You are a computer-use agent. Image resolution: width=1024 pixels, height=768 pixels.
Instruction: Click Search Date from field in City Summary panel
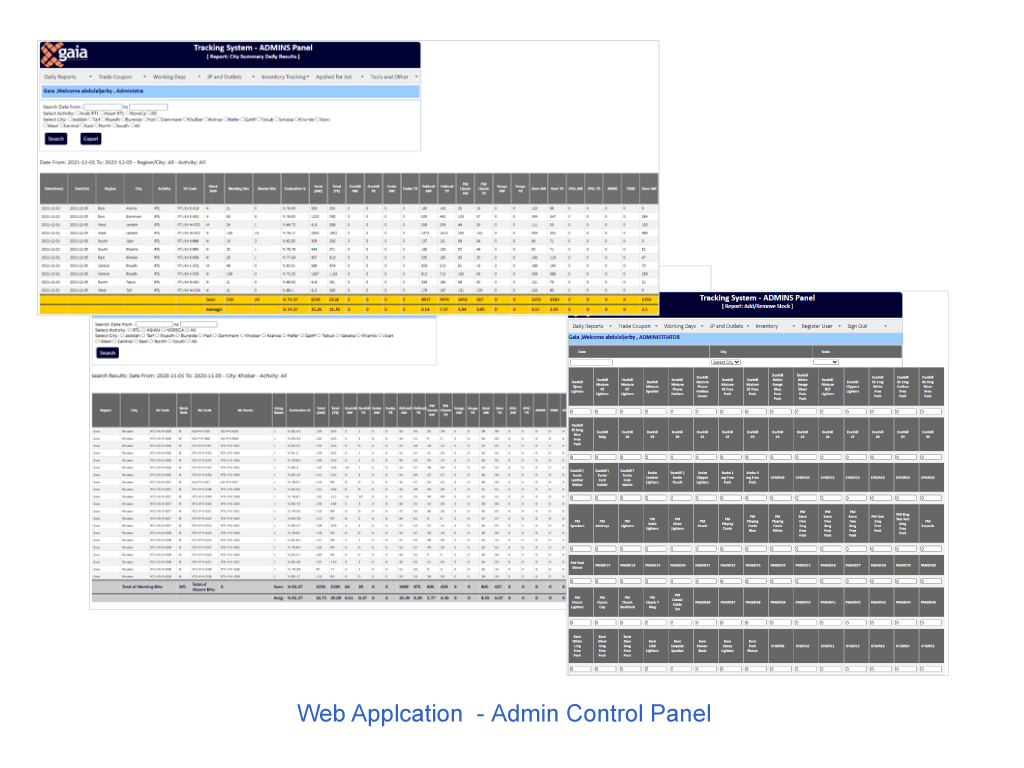pos(103,106)
